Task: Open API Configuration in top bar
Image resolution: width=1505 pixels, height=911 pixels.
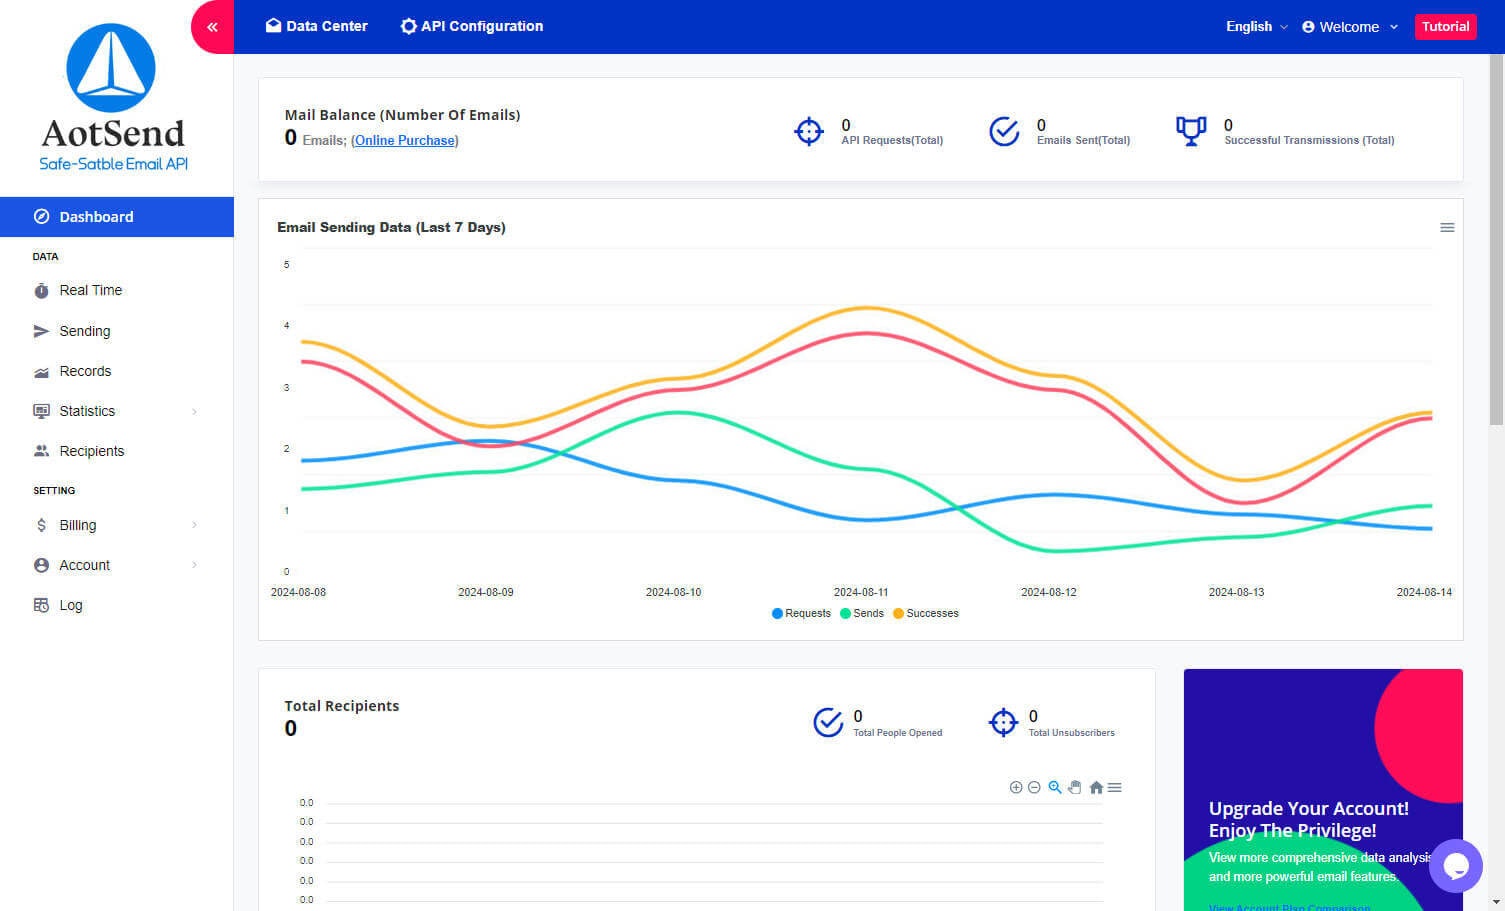Action: tap(471, 26)
